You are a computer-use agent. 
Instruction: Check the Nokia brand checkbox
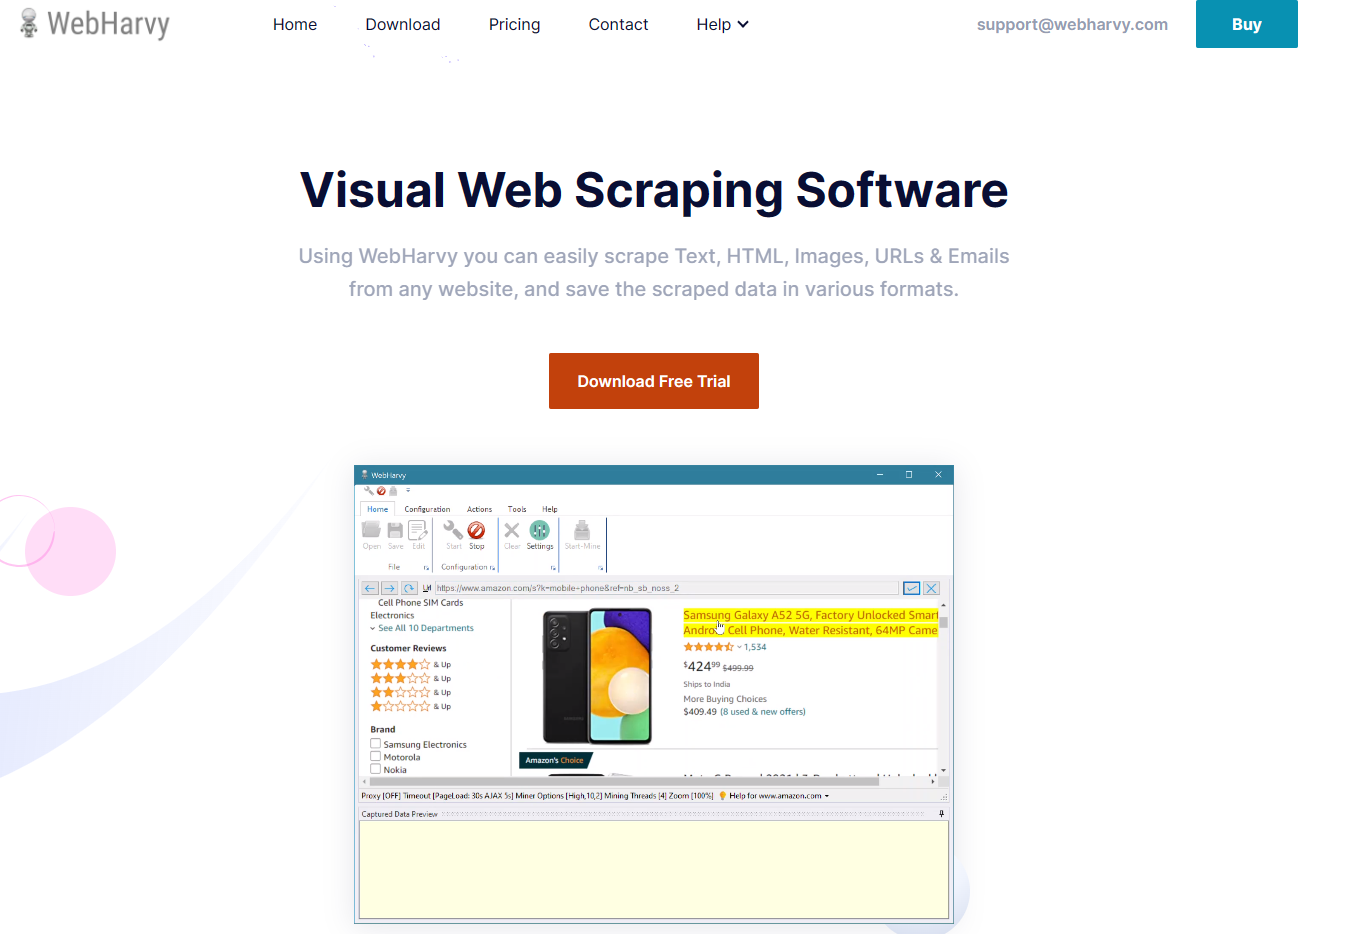pos(376,769)
